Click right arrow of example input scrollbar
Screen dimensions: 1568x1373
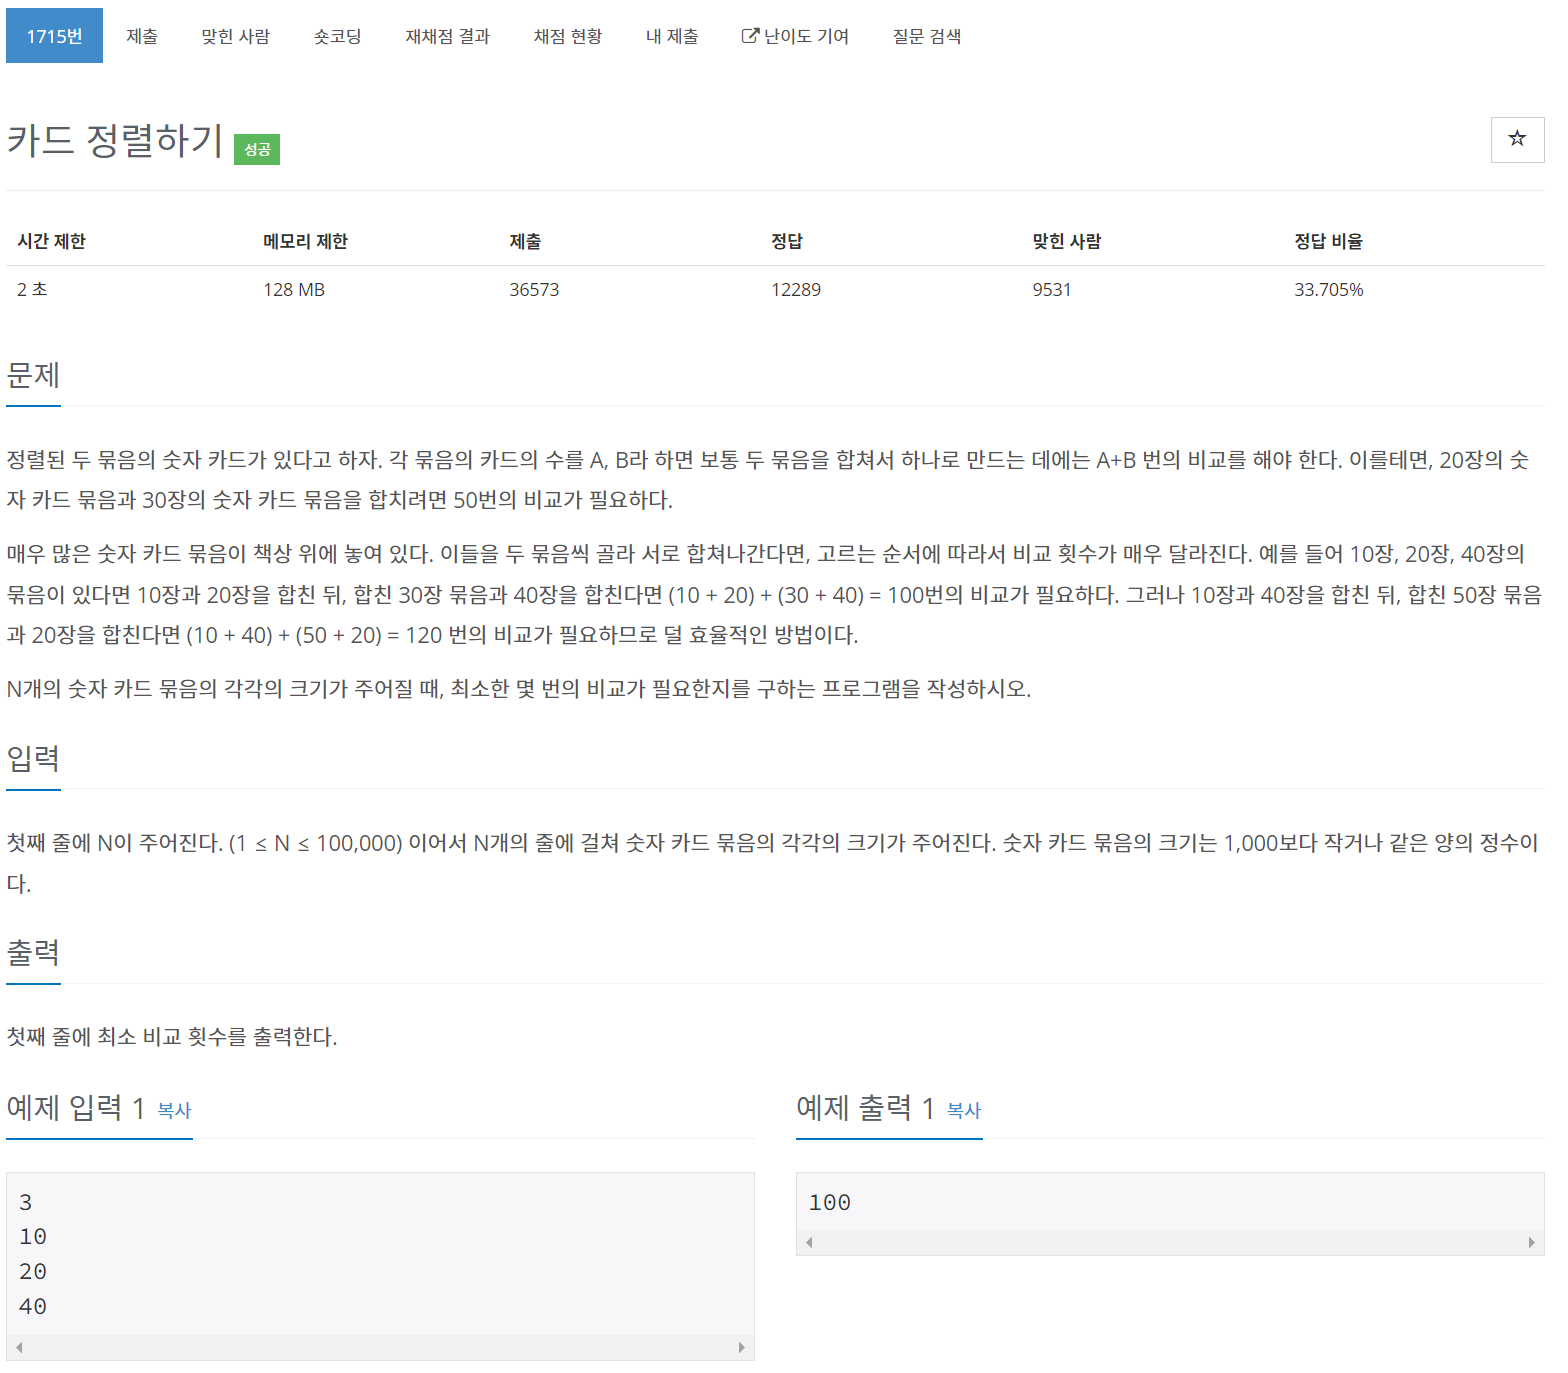741,1347
